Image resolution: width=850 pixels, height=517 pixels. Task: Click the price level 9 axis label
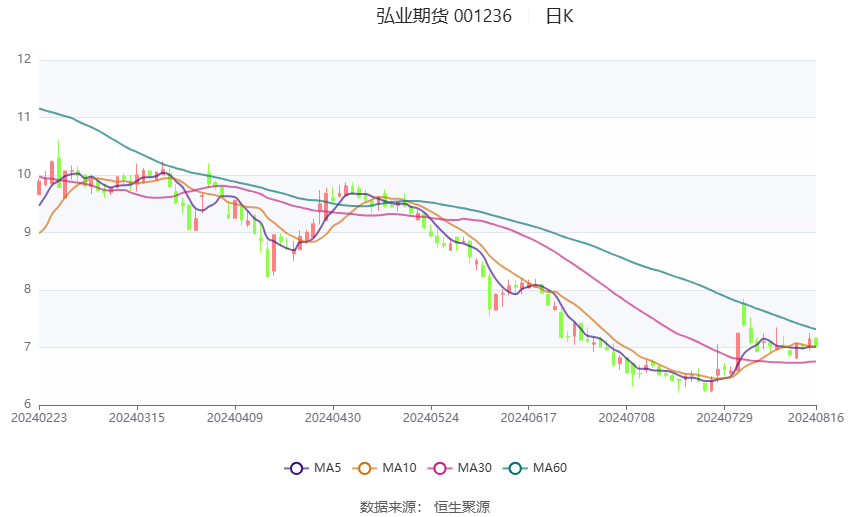(28, 232)
